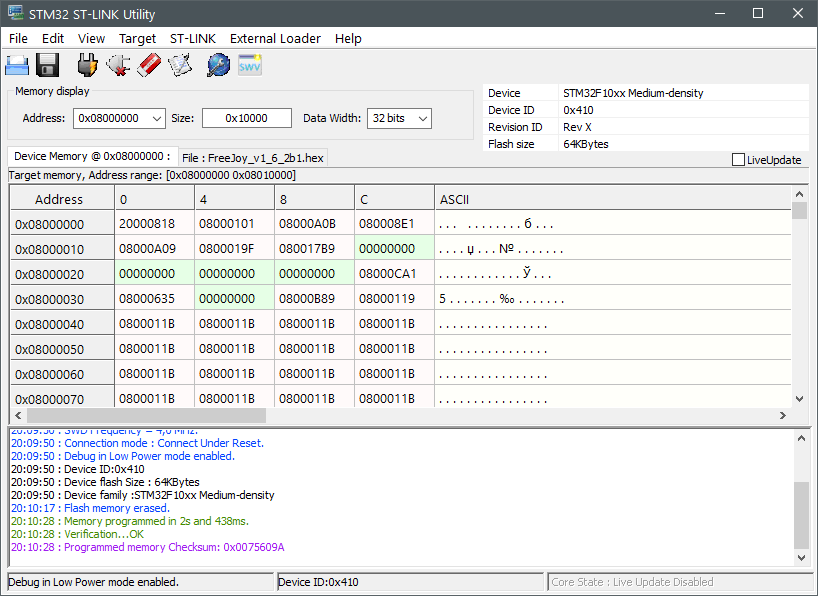Switch to the FreeJoy_v1_6_2b1.hex file tab
The image size is (818, 596).
253,158
